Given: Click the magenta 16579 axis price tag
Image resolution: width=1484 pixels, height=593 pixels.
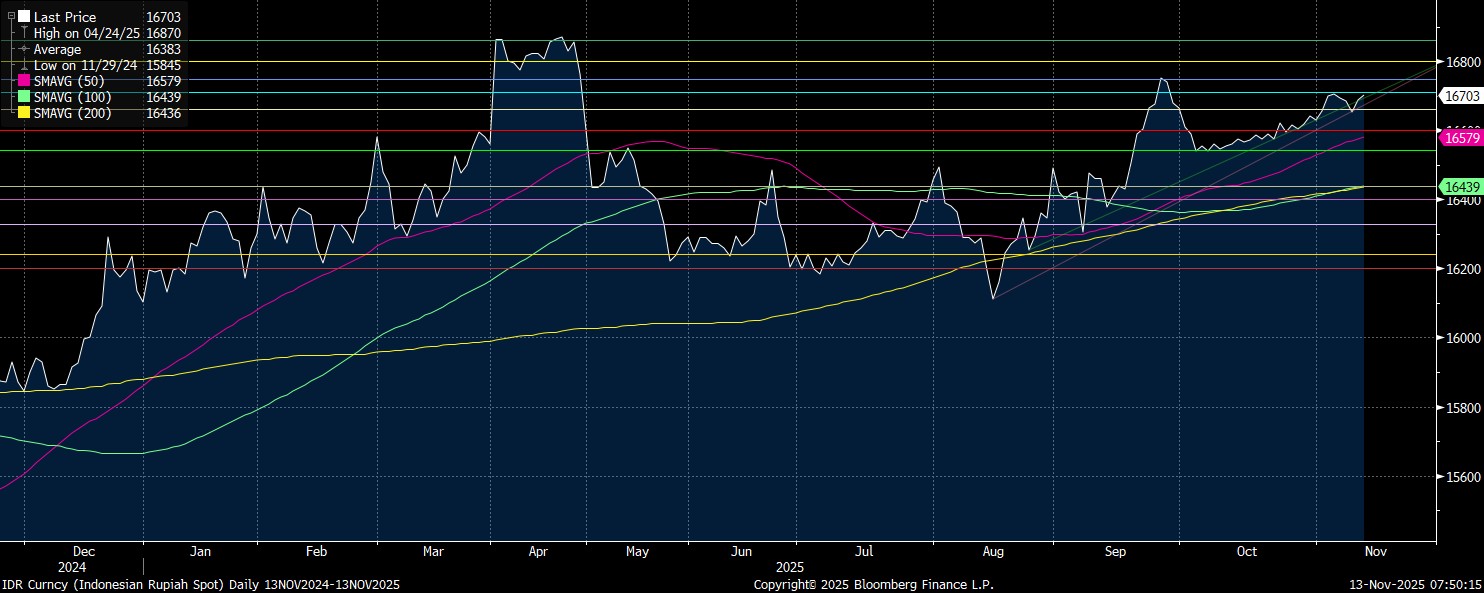Looking at the screenshot, I should pyautogui.click(x=1458, y=138).
